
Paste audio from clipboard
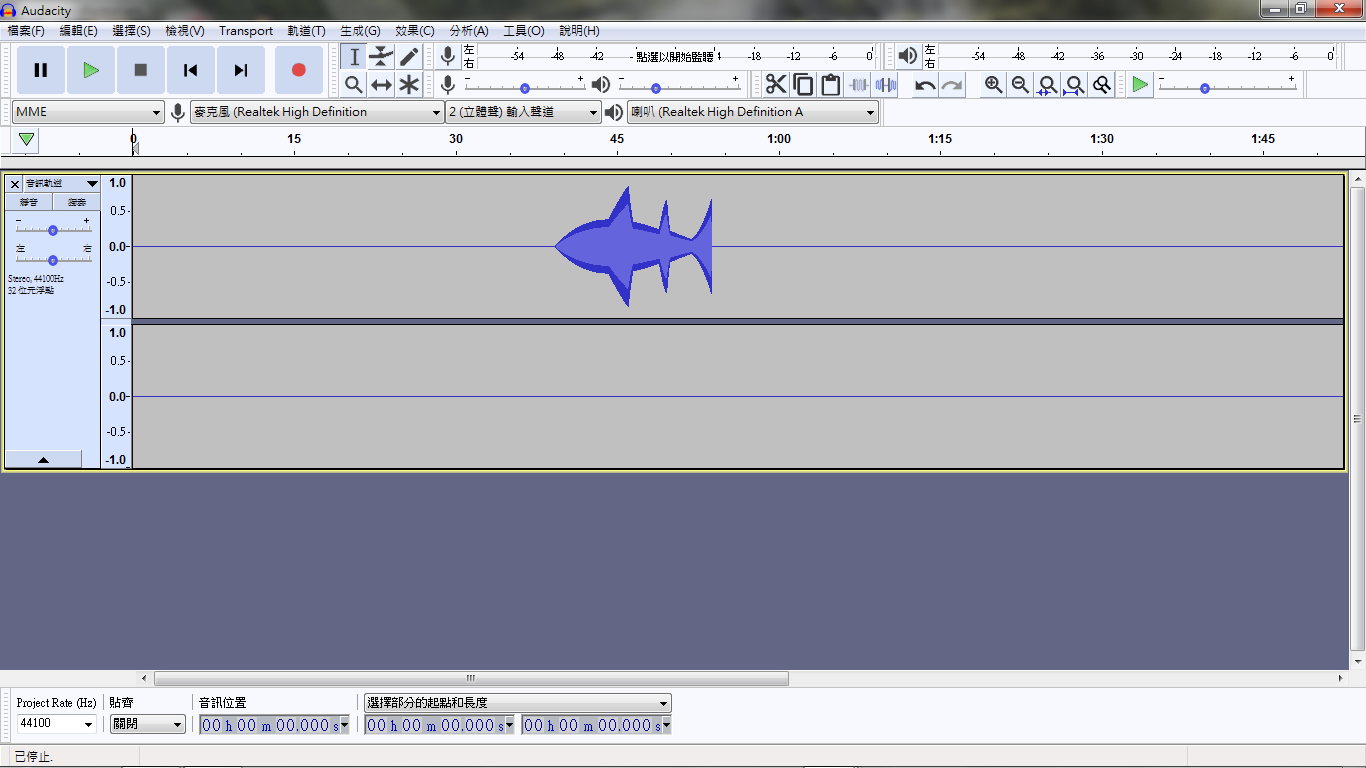(830, 85)
